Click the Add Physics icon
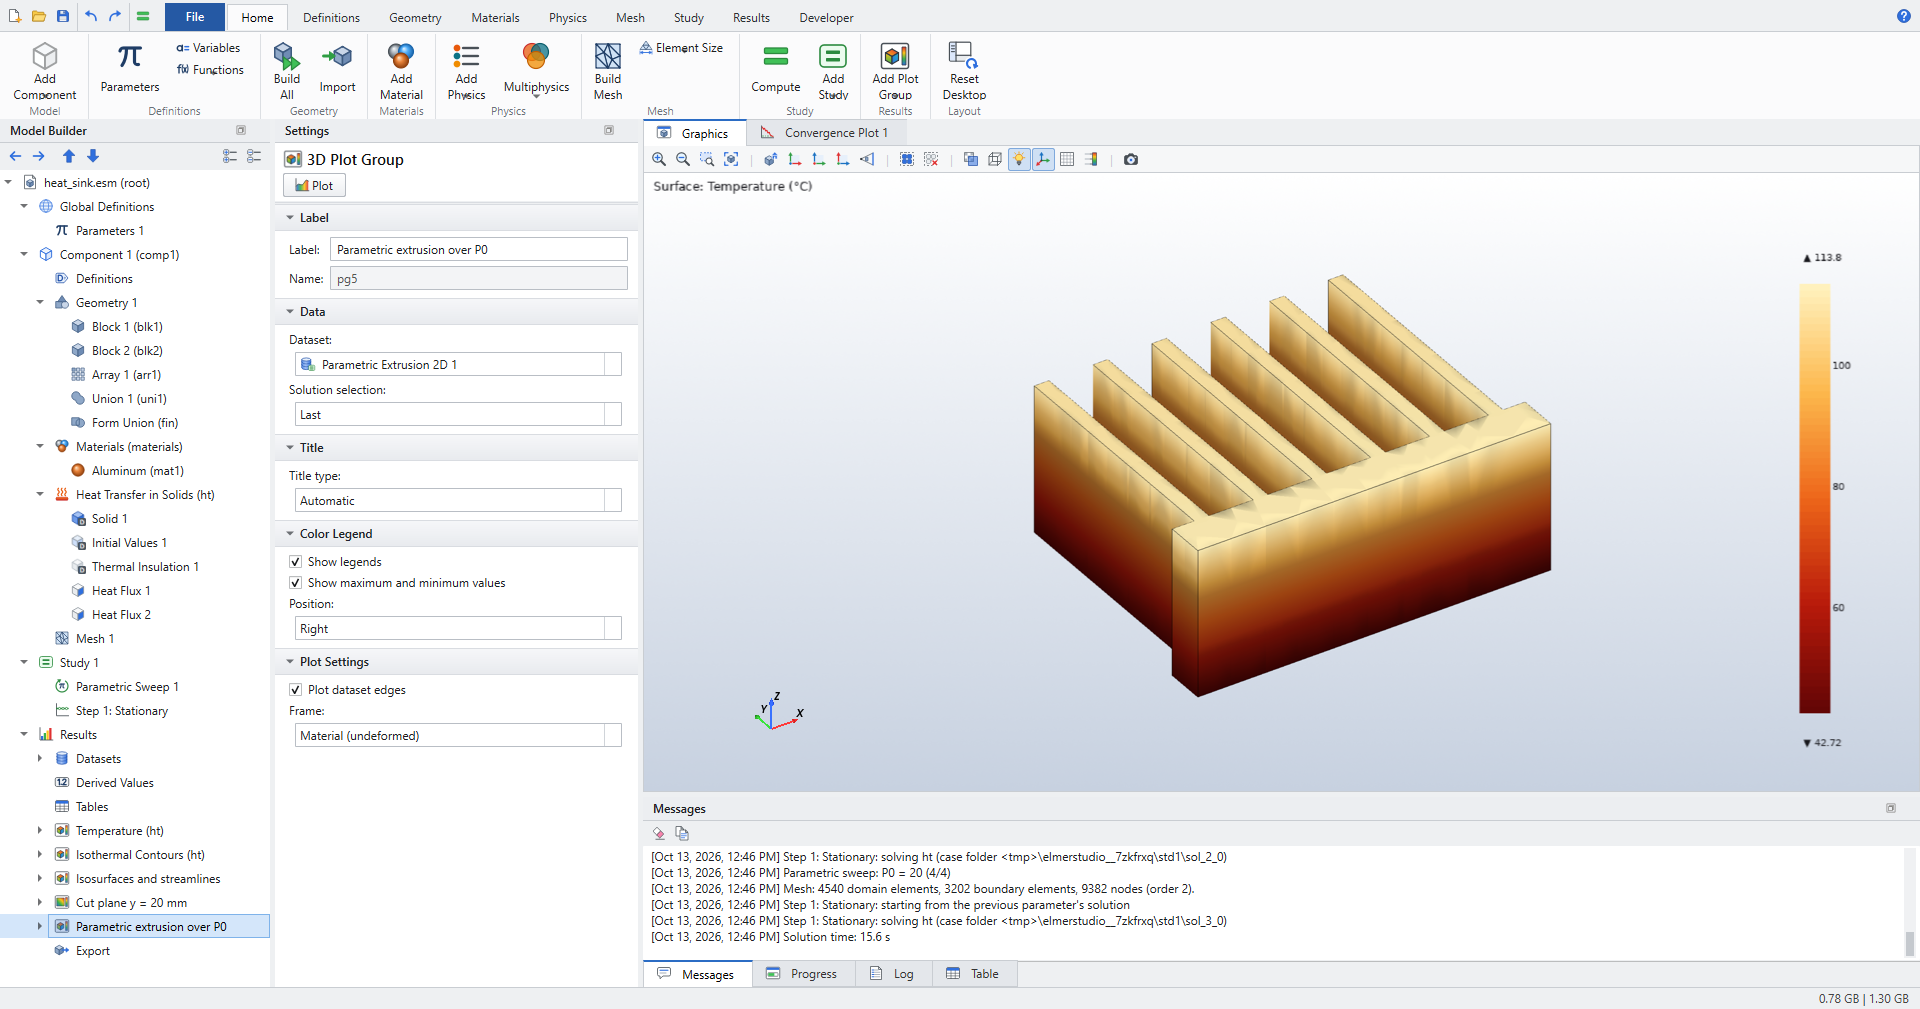This screenshot has height=1009, width=1920. point(466,71)
